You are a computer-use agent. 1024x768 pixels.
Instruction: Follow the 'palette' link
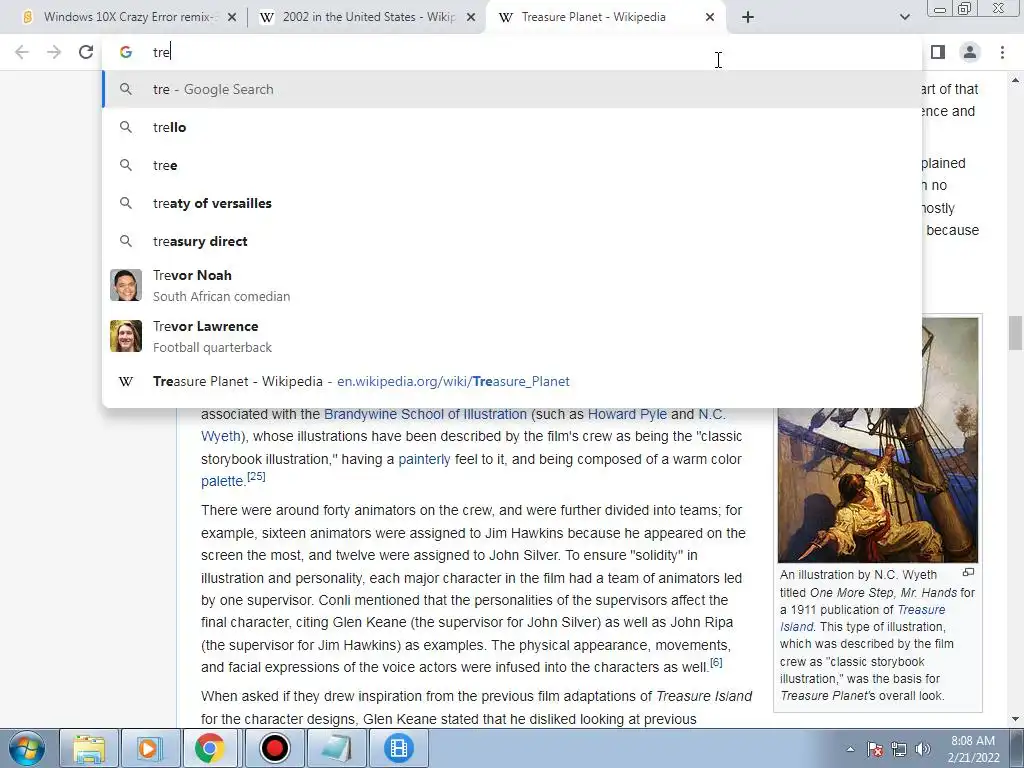(222, 481)
